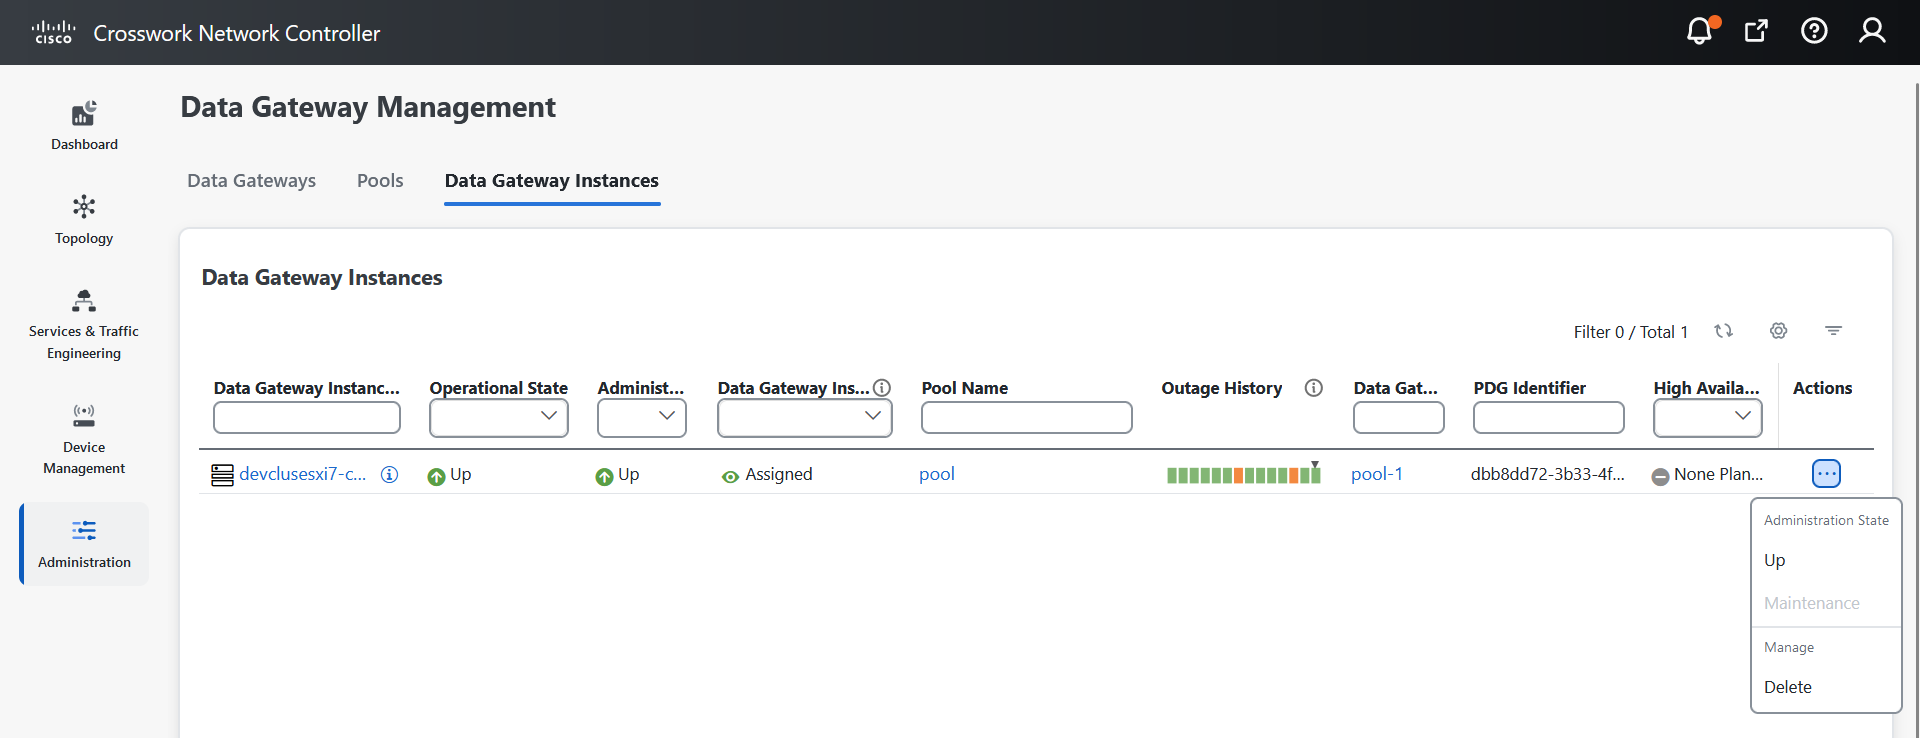Expand Administration State filter dropdown

(642, 417)
